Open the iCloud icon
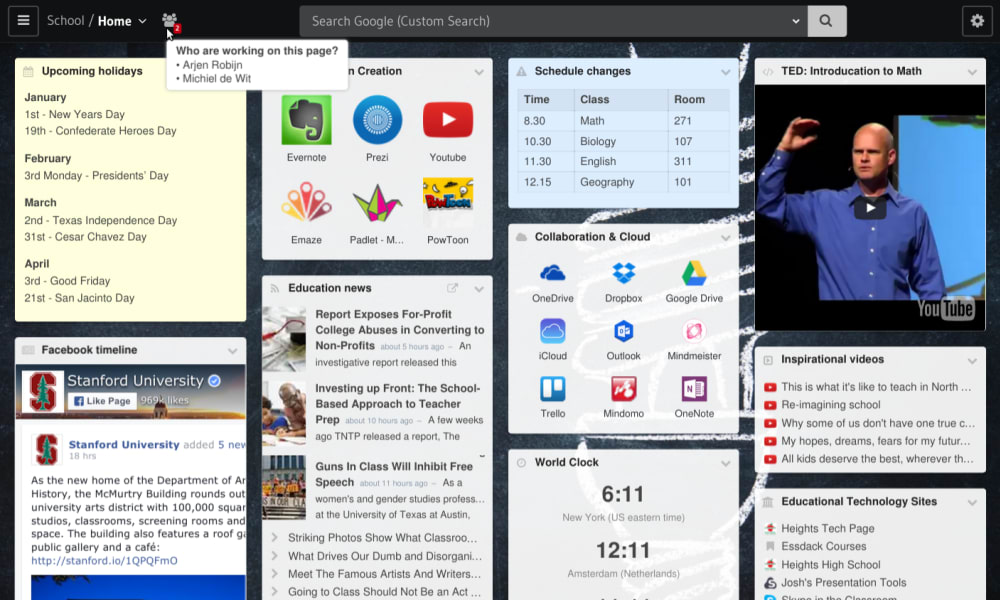1000x600 pixels. point(552,332)
